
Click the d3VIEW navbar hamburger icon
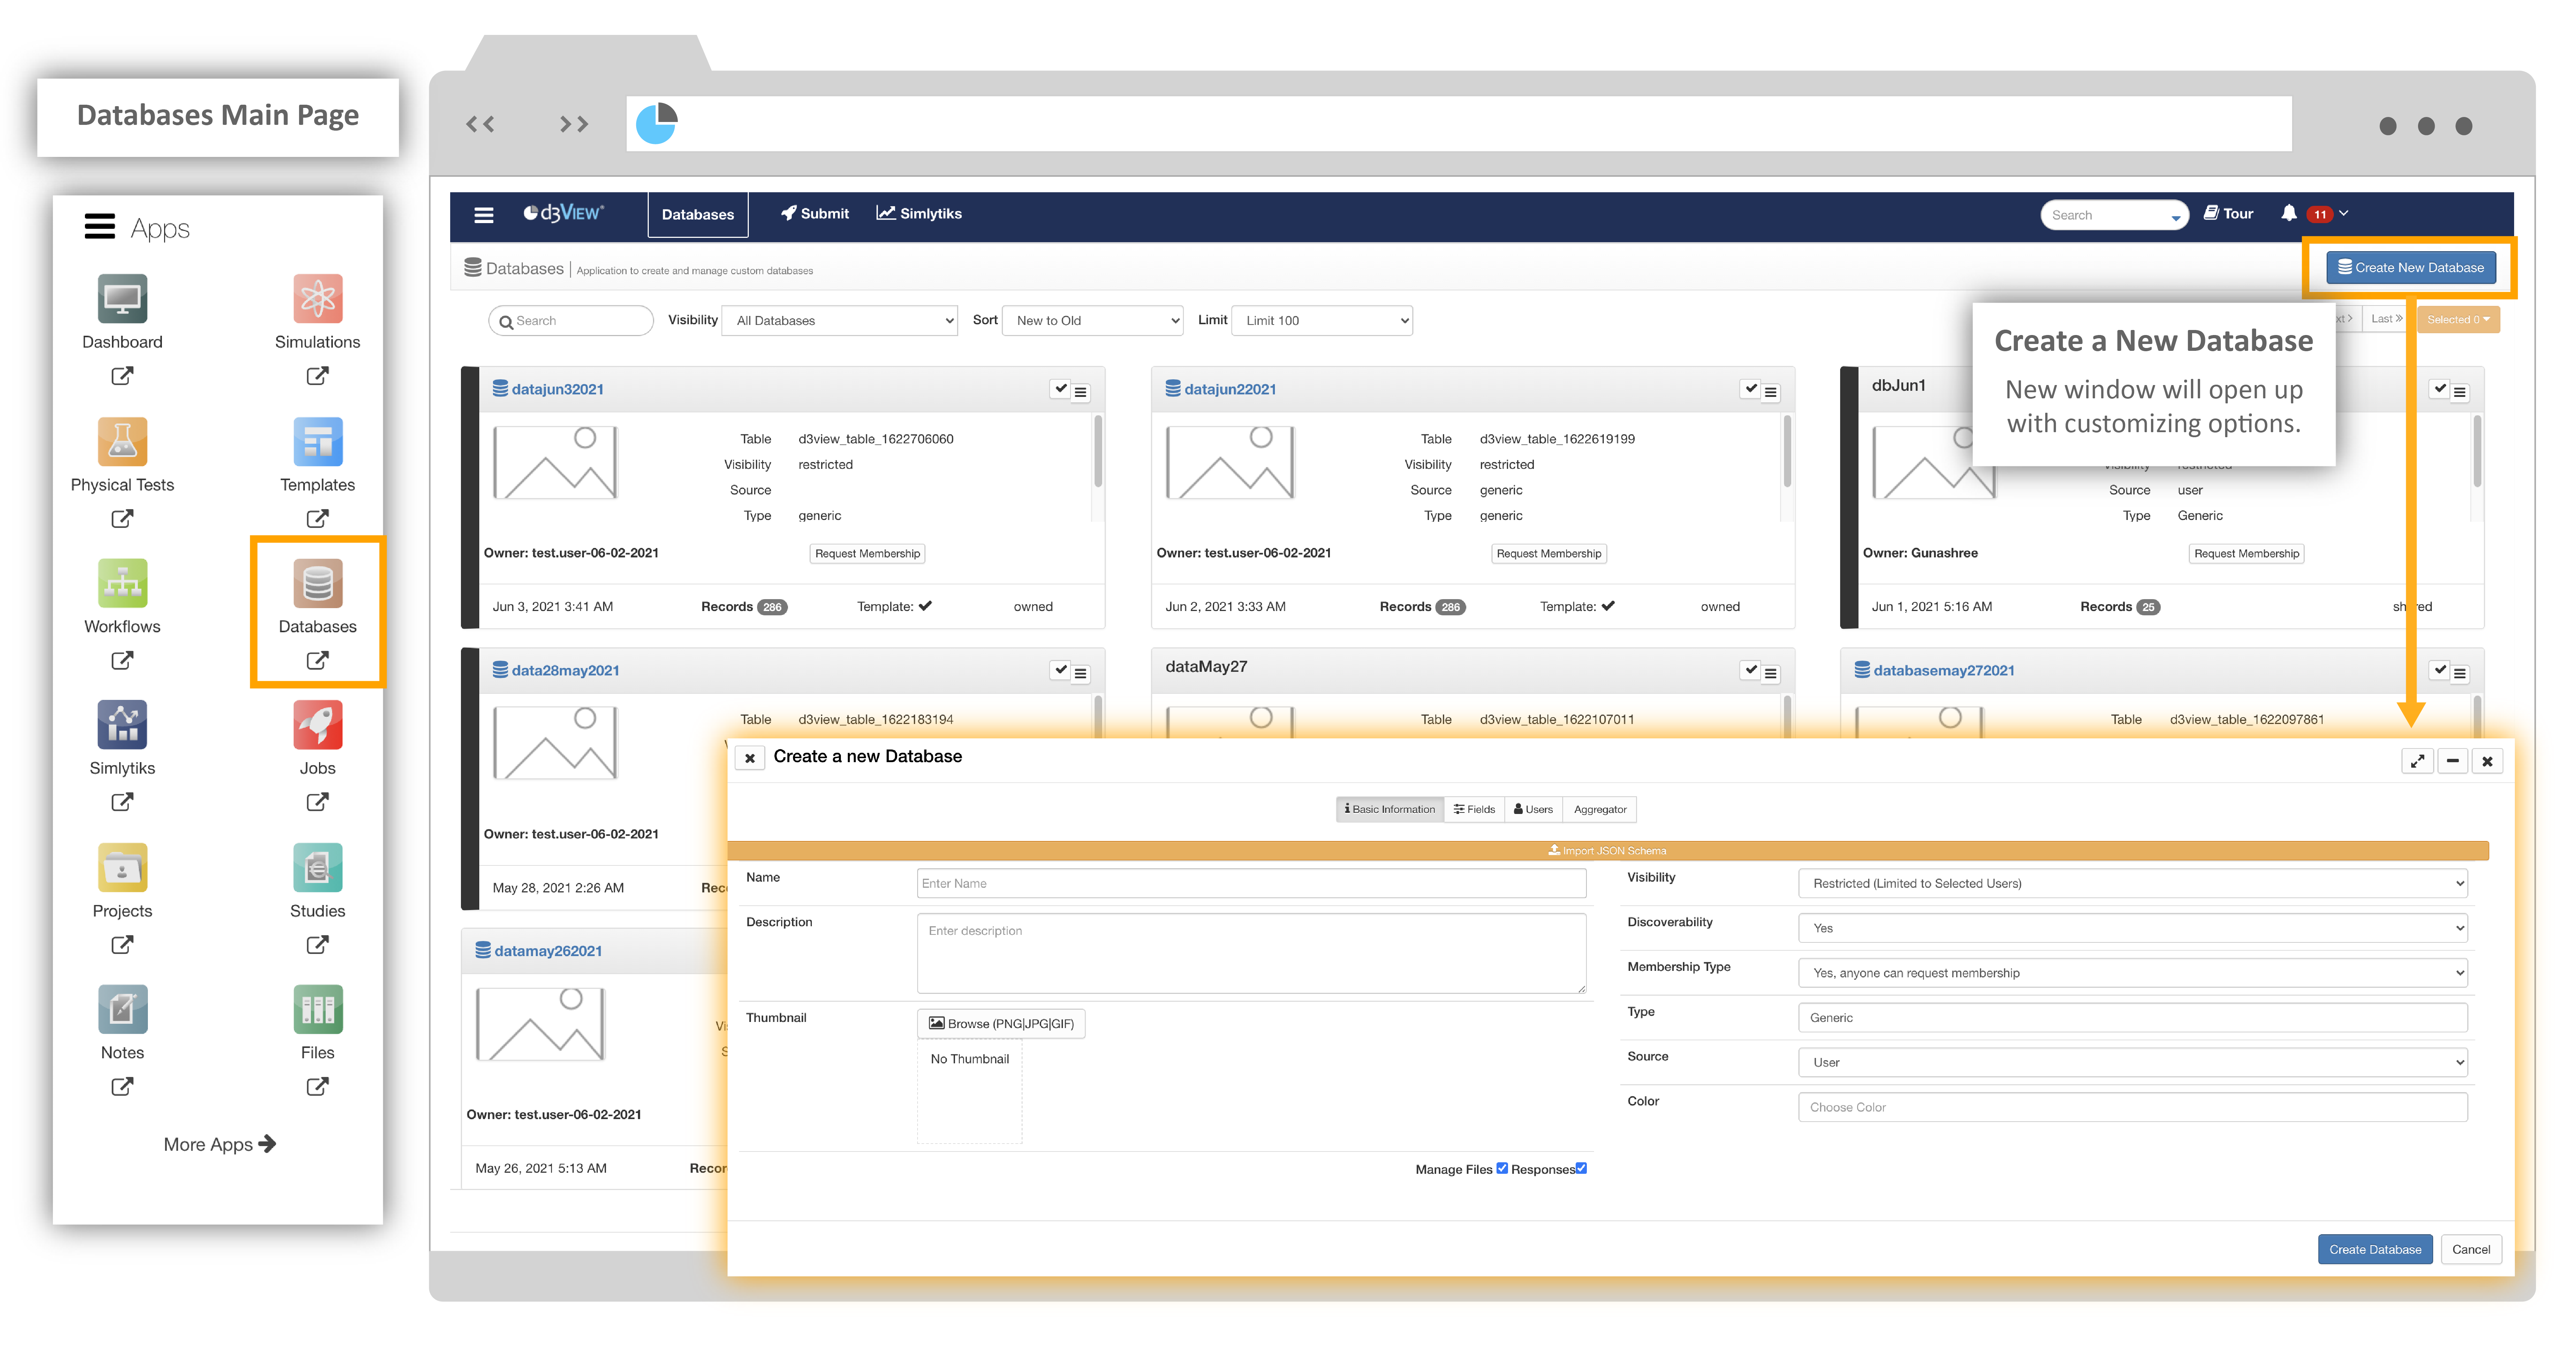pyautogui.click(x=484, y=215)
